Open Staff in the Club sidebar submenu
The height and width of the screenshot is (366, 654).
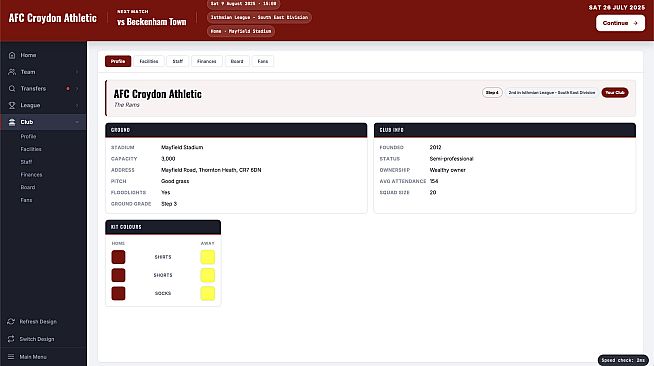(x=26, y=162)
